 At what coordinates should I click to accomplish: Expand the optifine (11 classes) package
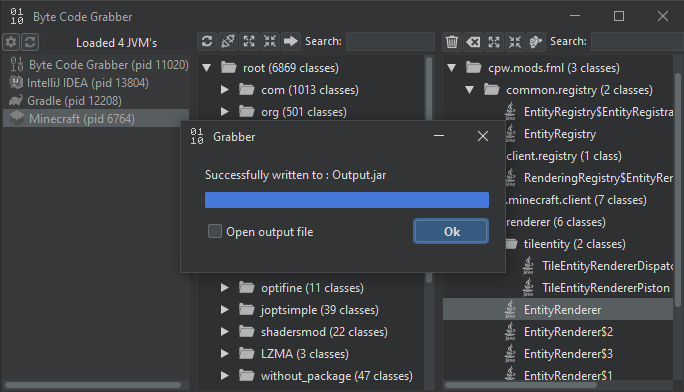[225, 288]
